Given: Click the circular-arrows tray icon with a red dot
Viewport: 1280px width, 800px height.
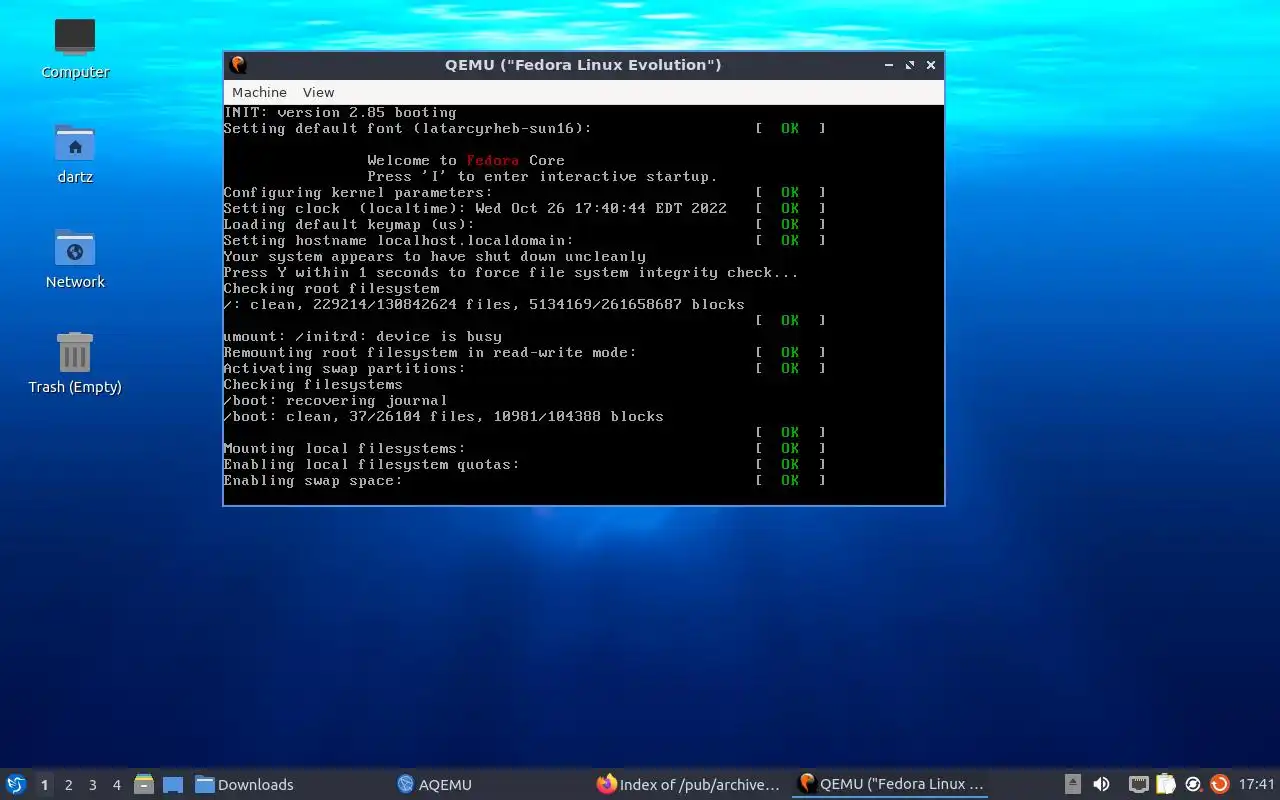Looking at the screenshot, I should pyautogui.click(x=1193, y=784).
